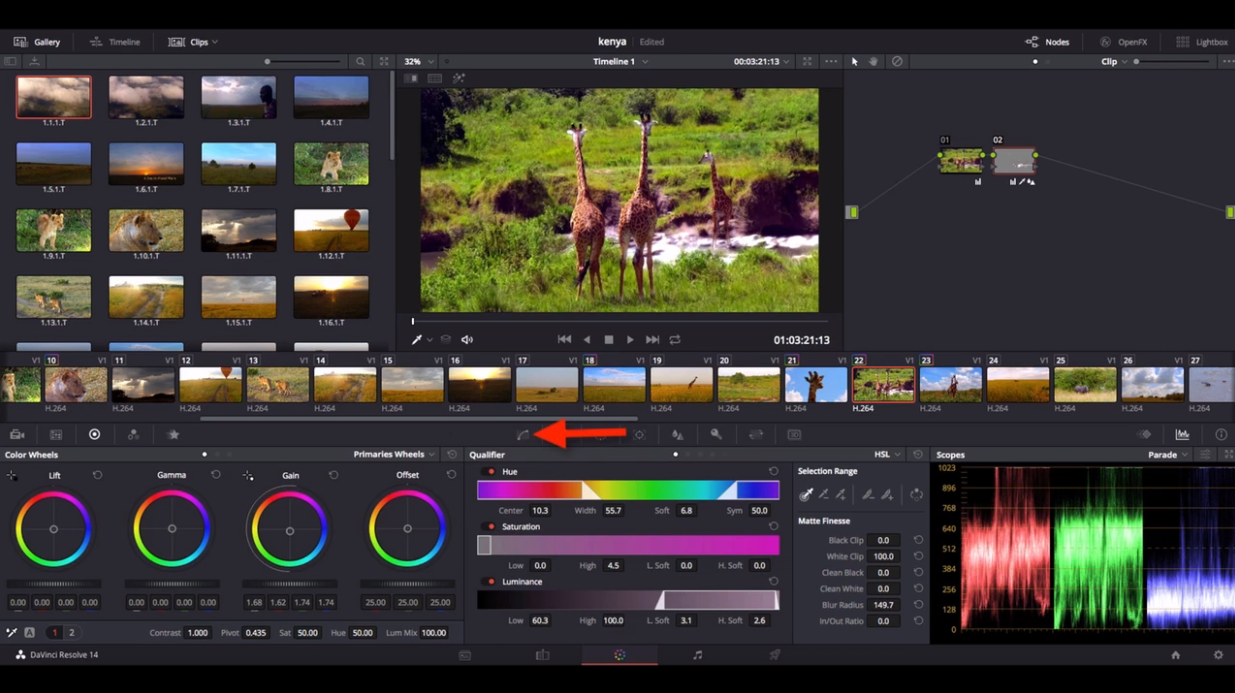Viewport: 1235px width, 693px height.
Task: Adjust the Gain master wheel slider
Action: [x=290, y=584]
